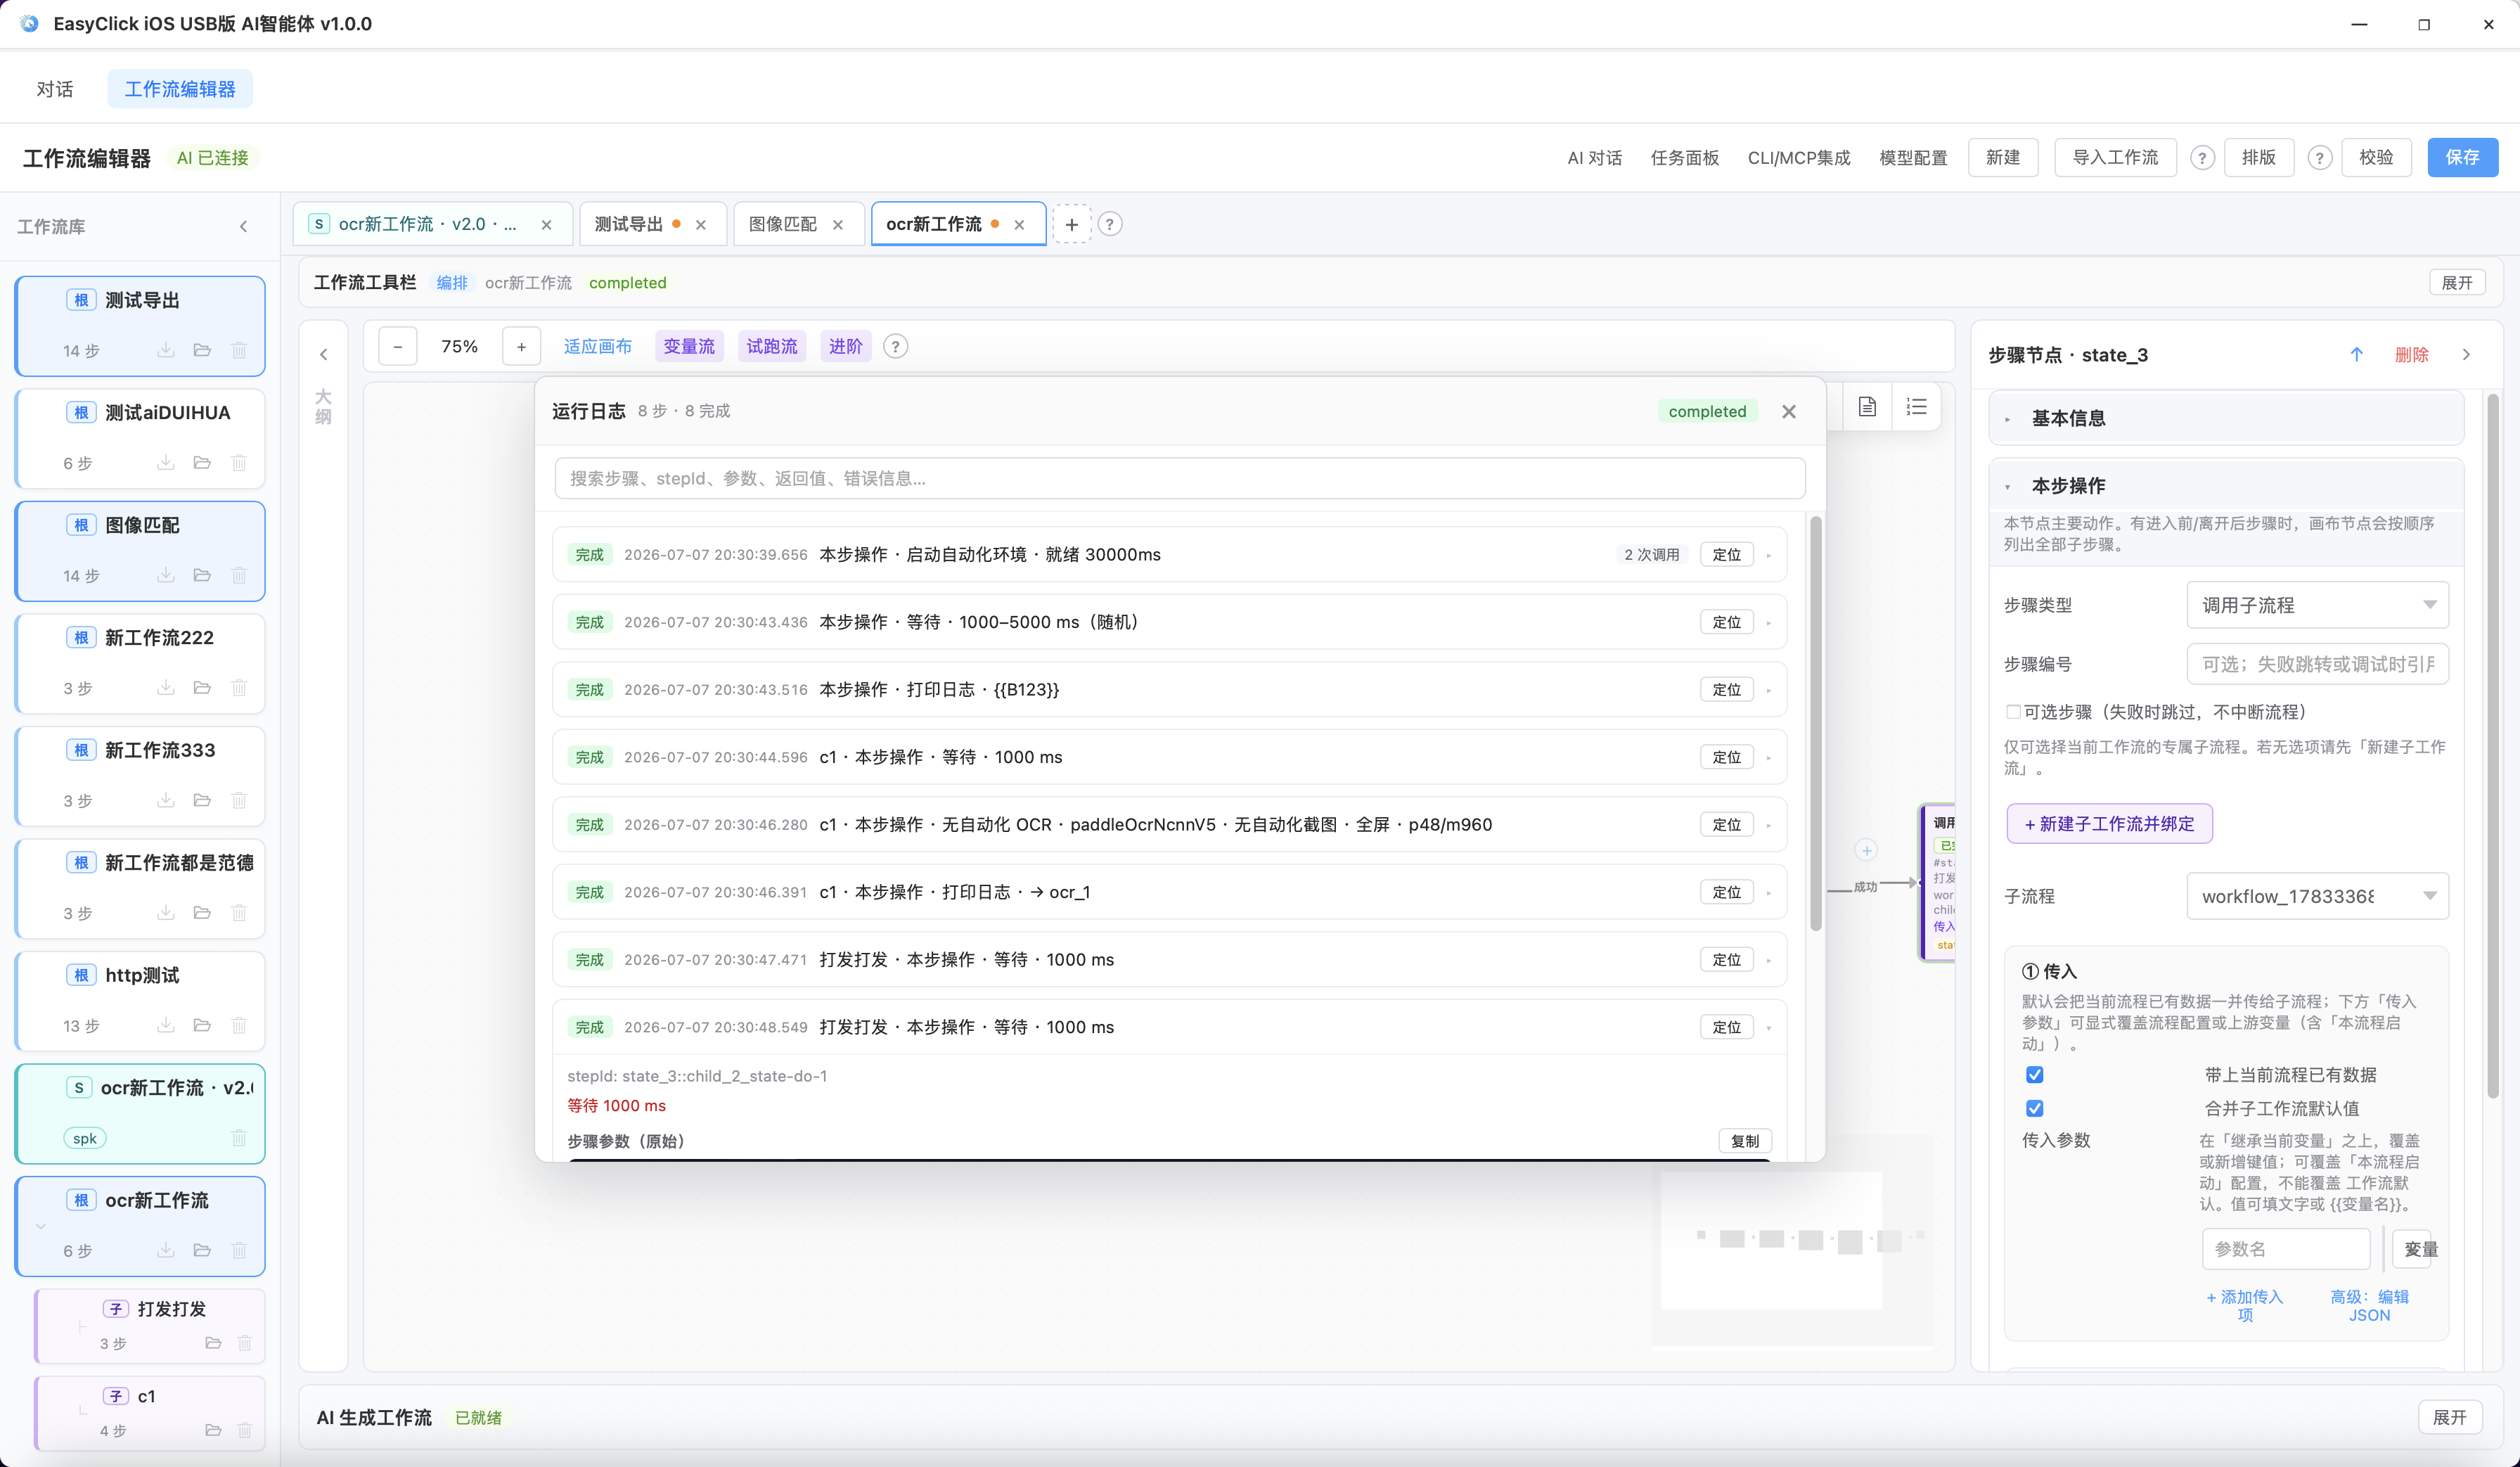Copy step parameters with 复制 button
Screen dimensions: 2520x1467
pyautogui.click(x=1745, y=1141)
